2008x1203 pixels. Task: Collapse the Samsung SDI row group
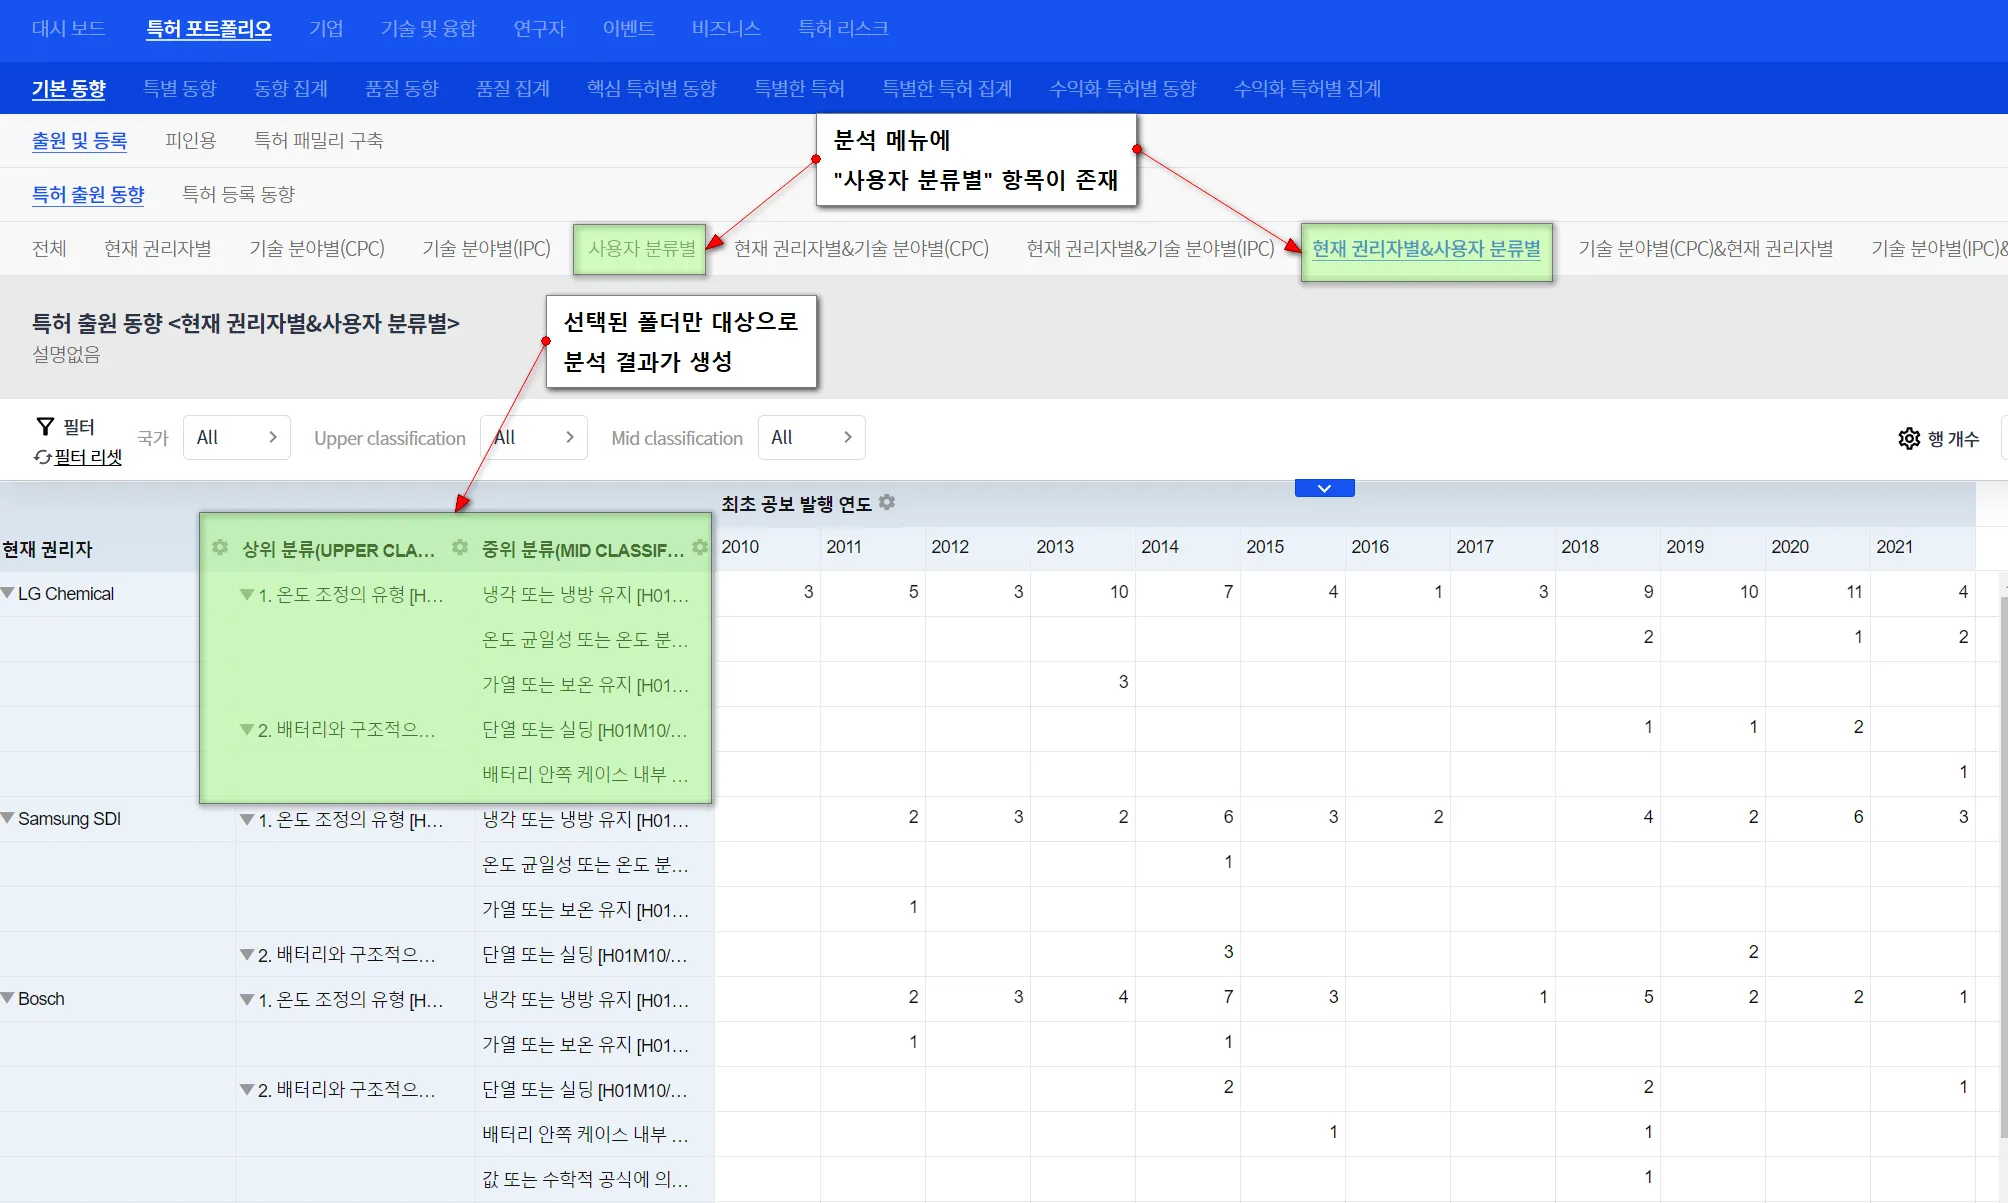tap(8, 819)
